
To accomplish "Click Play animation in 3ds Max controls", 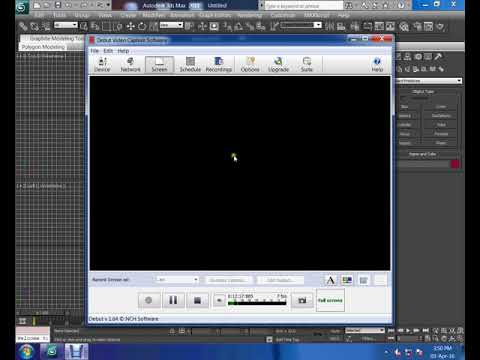I will point(408,331).
